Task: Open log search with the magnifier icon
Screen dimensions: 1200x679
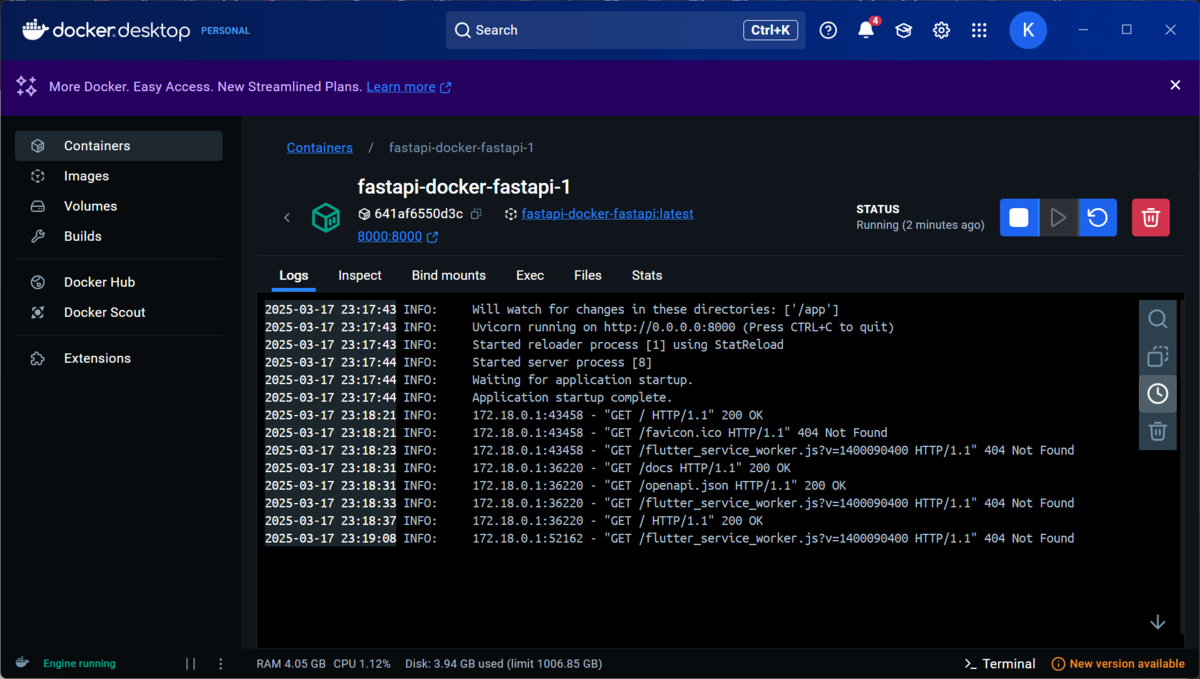Action: pos(1158,319)
